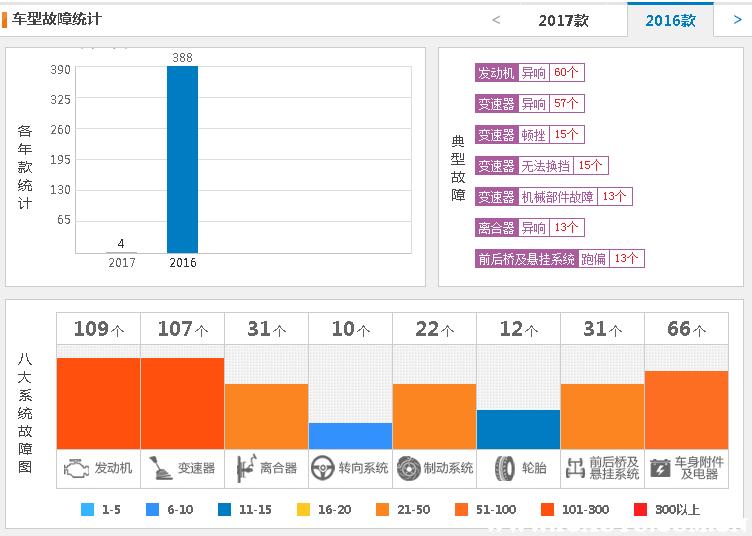Screen dimensions: 752x536
Task: Click the 车身附件及电器 category label
Action: click(x=699, y=468)
